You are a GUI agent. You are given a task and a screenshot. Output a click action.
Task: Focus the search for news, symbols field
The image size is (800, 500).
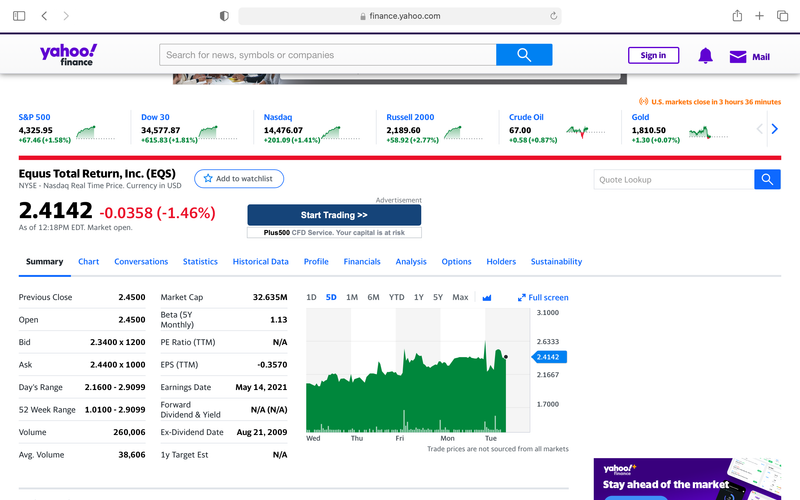(328, 55)
